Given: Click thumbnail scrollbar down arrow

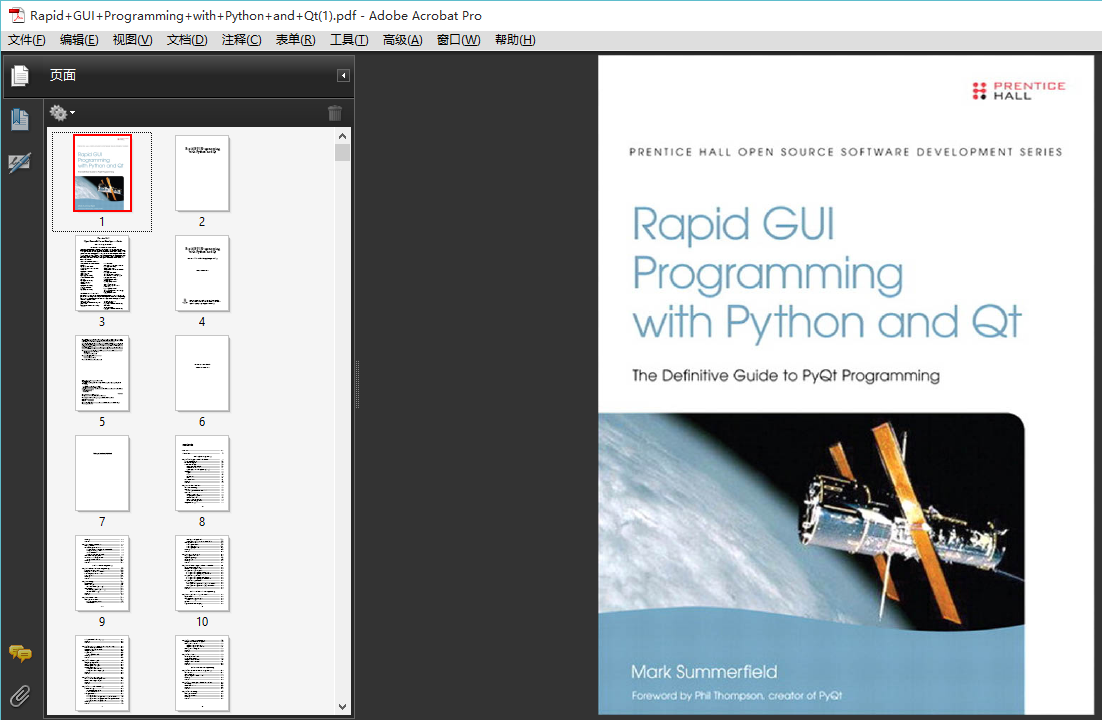Looking at the screenshot, I should [342, 707].
